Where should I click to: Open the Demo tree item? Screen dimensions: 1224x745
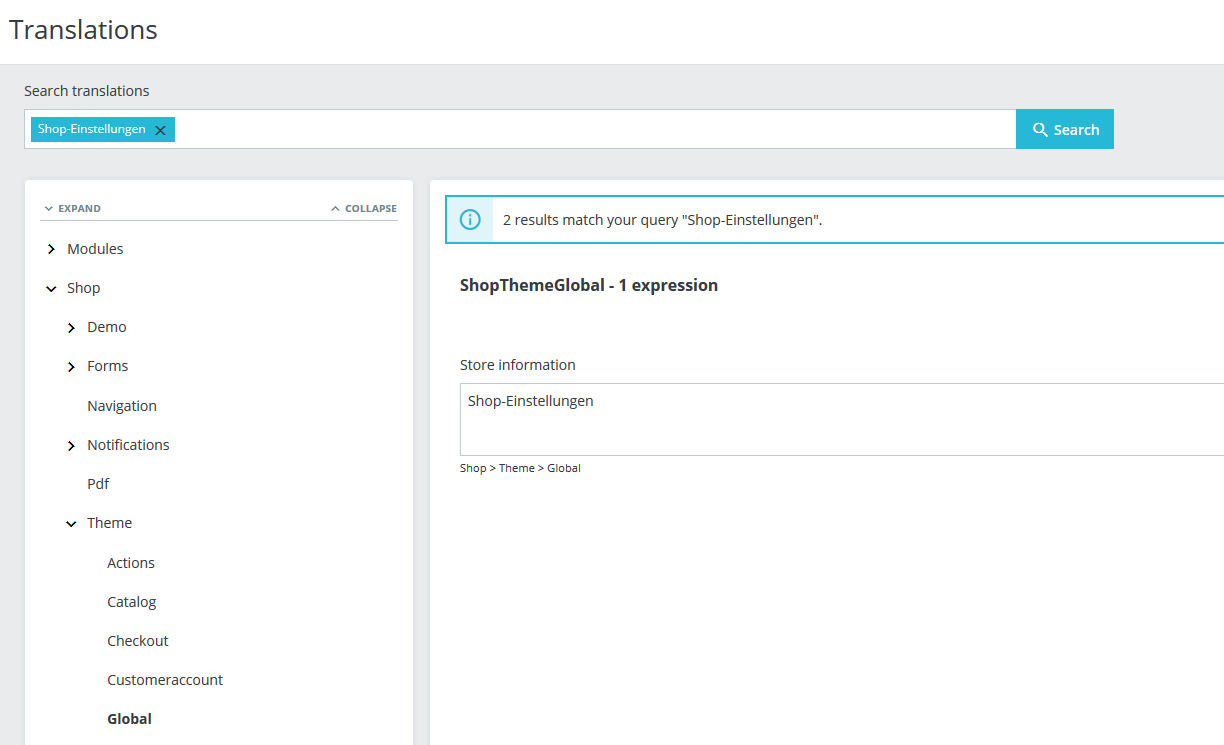tap(107, 327)
